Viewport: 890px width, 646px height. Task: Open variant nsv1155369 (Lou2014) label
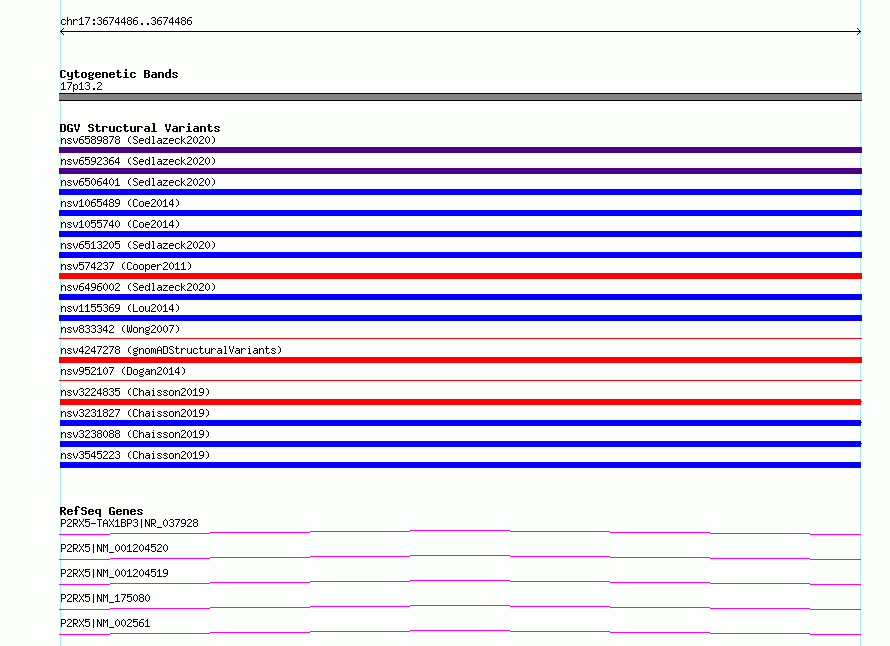[120, 308]
